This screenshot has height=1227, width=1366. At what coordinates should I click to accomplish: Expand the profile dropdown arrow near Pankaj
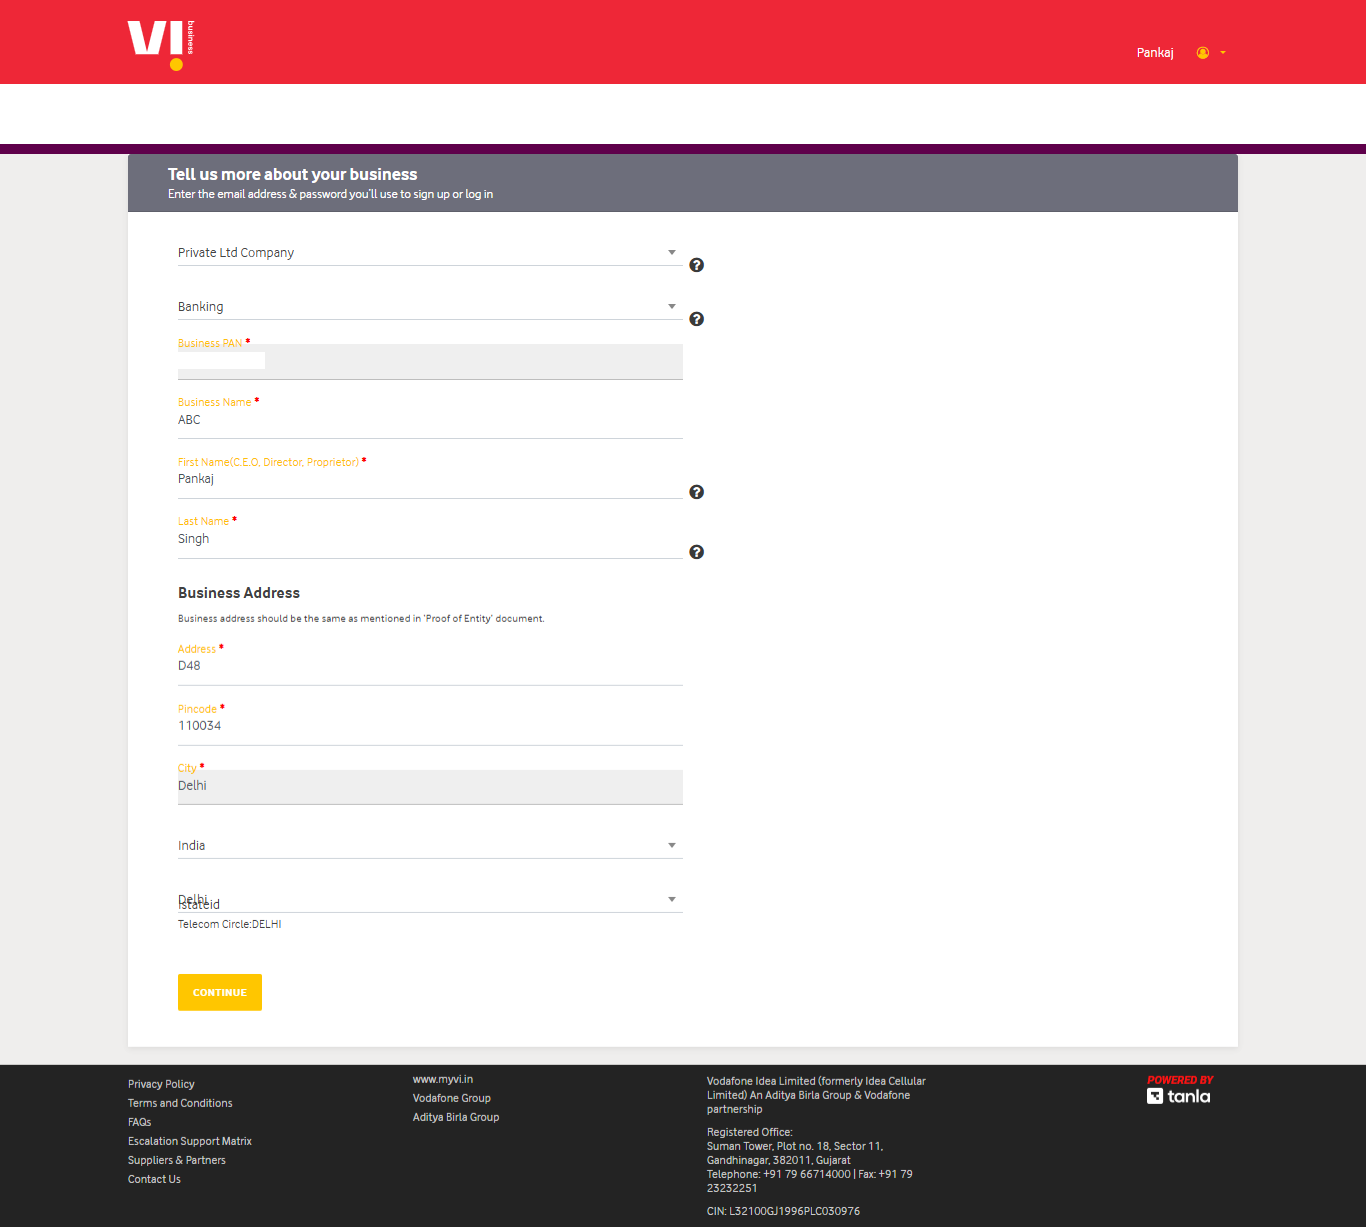point(1222,53)
